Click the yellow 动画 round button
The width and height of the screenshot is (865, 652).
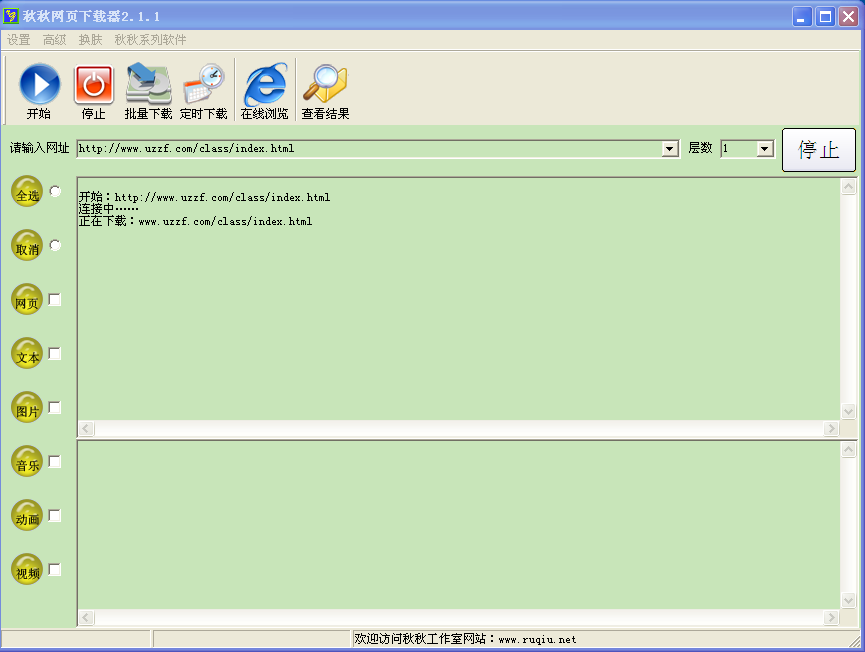point(27,516)
